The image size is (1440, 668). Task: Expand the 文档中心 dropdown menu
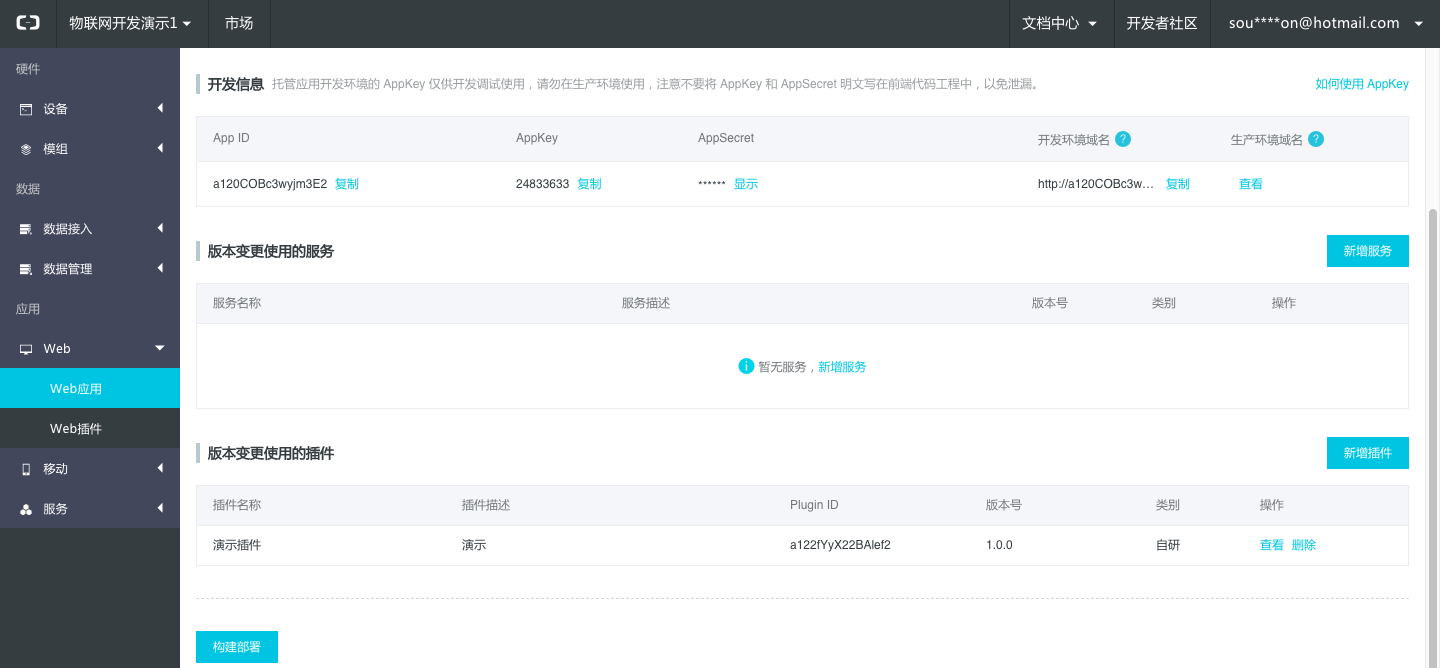click(x=1061, y=23)
